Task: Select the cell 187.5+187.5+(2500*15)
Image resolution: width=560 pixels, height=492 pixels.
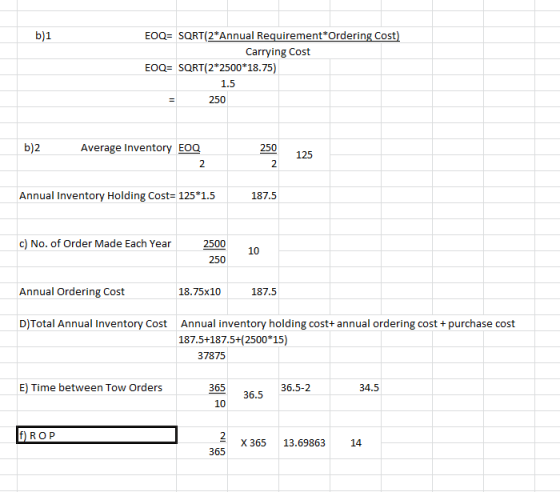Action: click(233, 340)
